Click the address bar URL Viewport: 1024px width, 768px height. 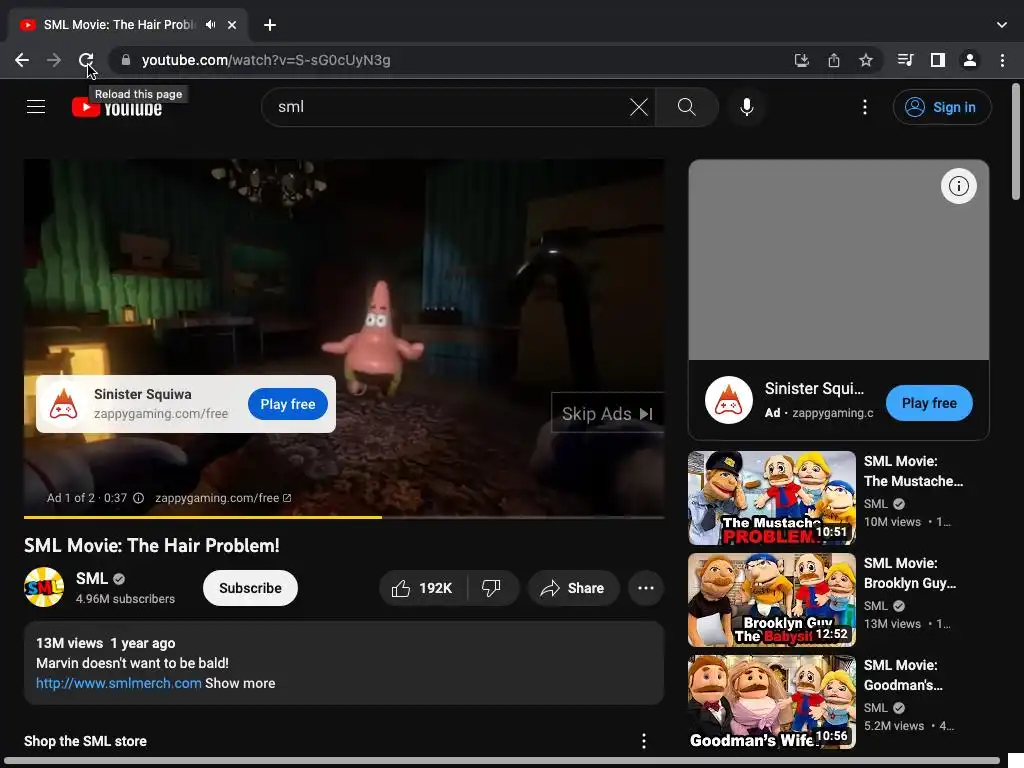click(266, 60)
